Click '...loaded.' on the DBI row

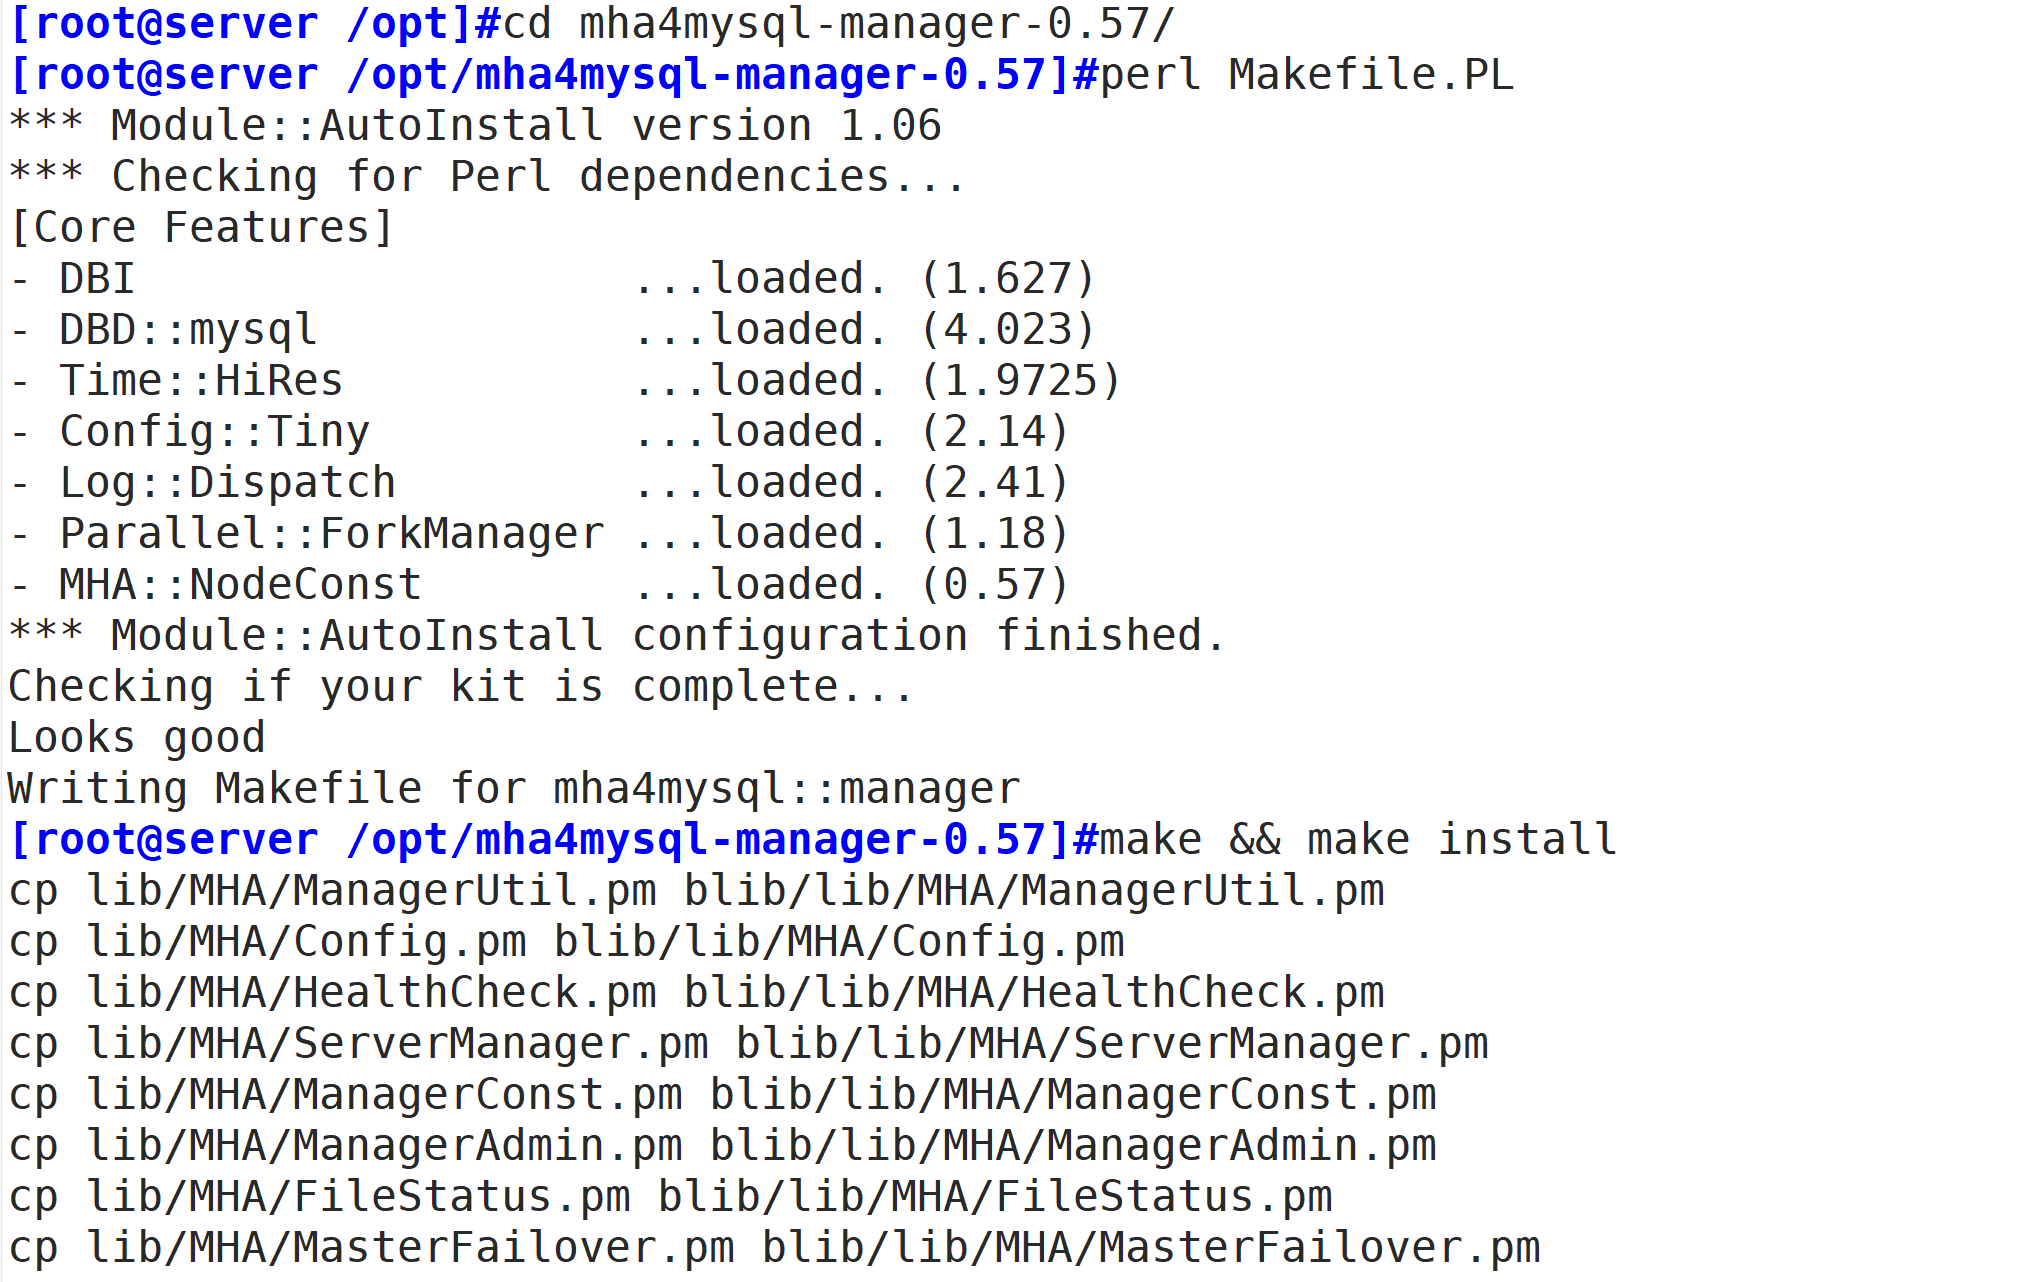(x=761, y=279)
